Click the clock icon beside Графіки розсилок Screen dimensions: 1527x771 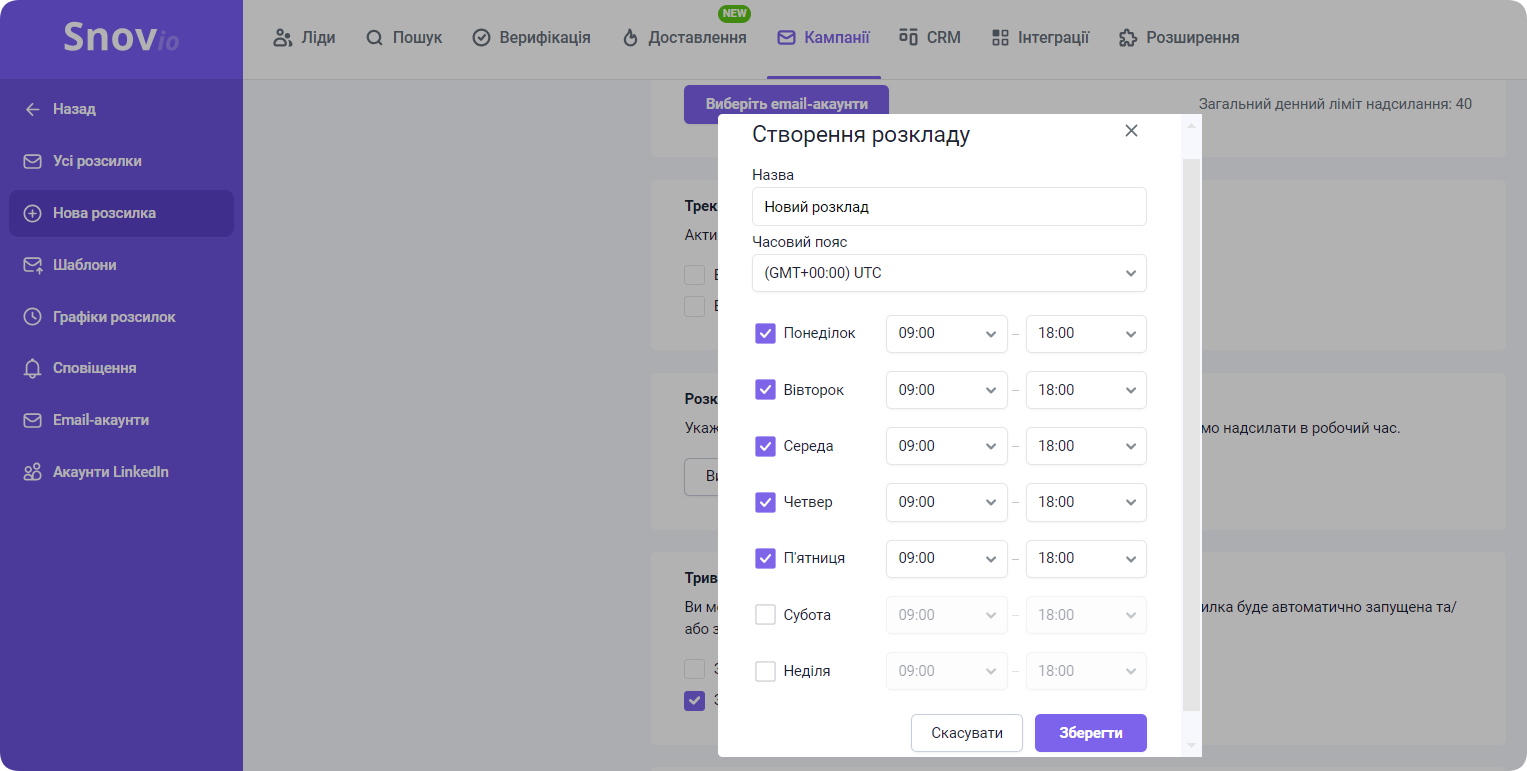click(x=33, y=317)
